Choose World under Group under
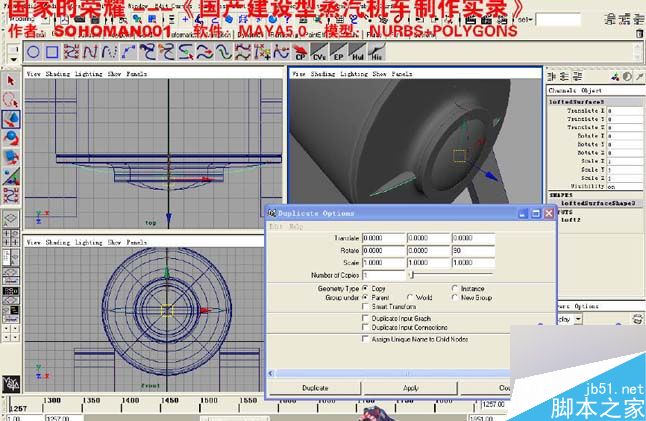 [x=410, y=297]
